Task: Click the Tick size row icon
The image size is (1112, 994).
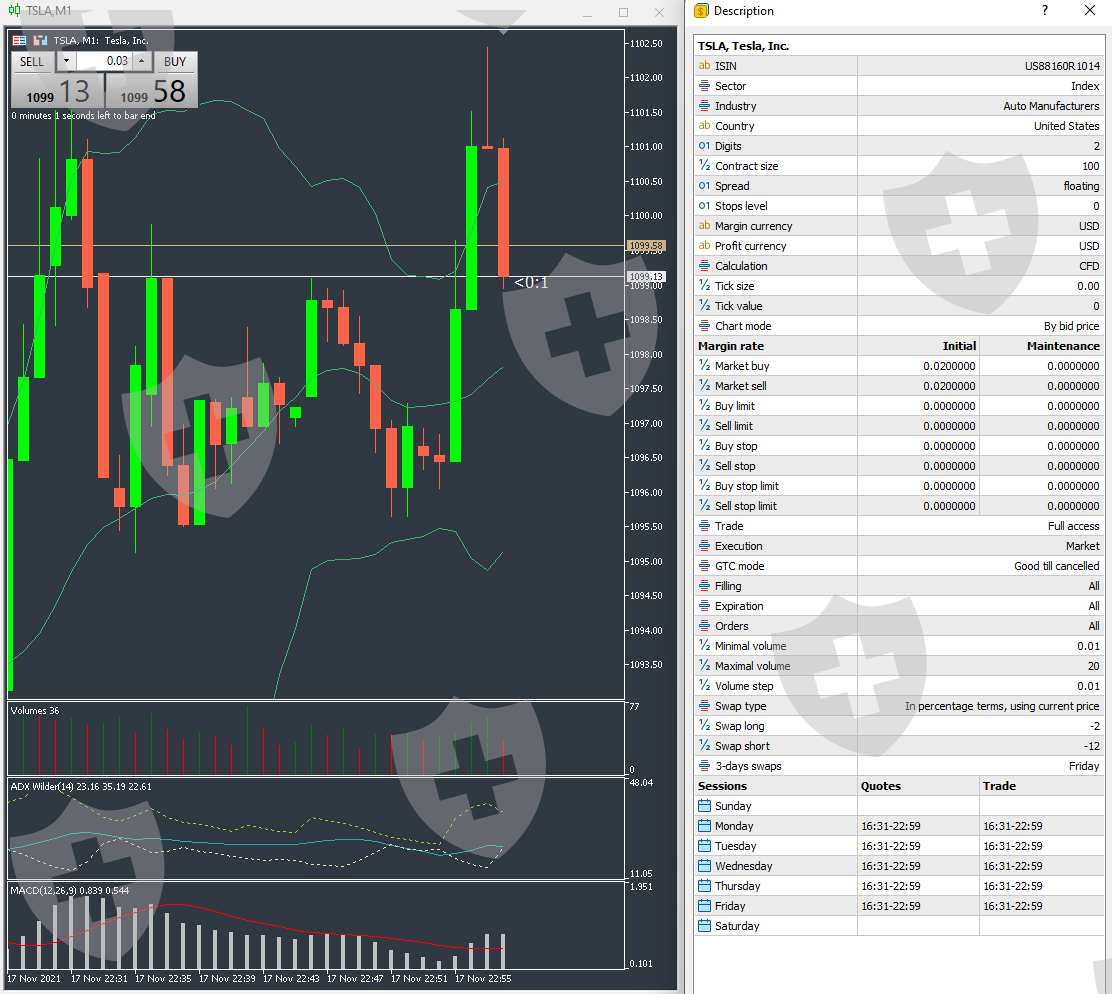Action: (x=704, y=285)
